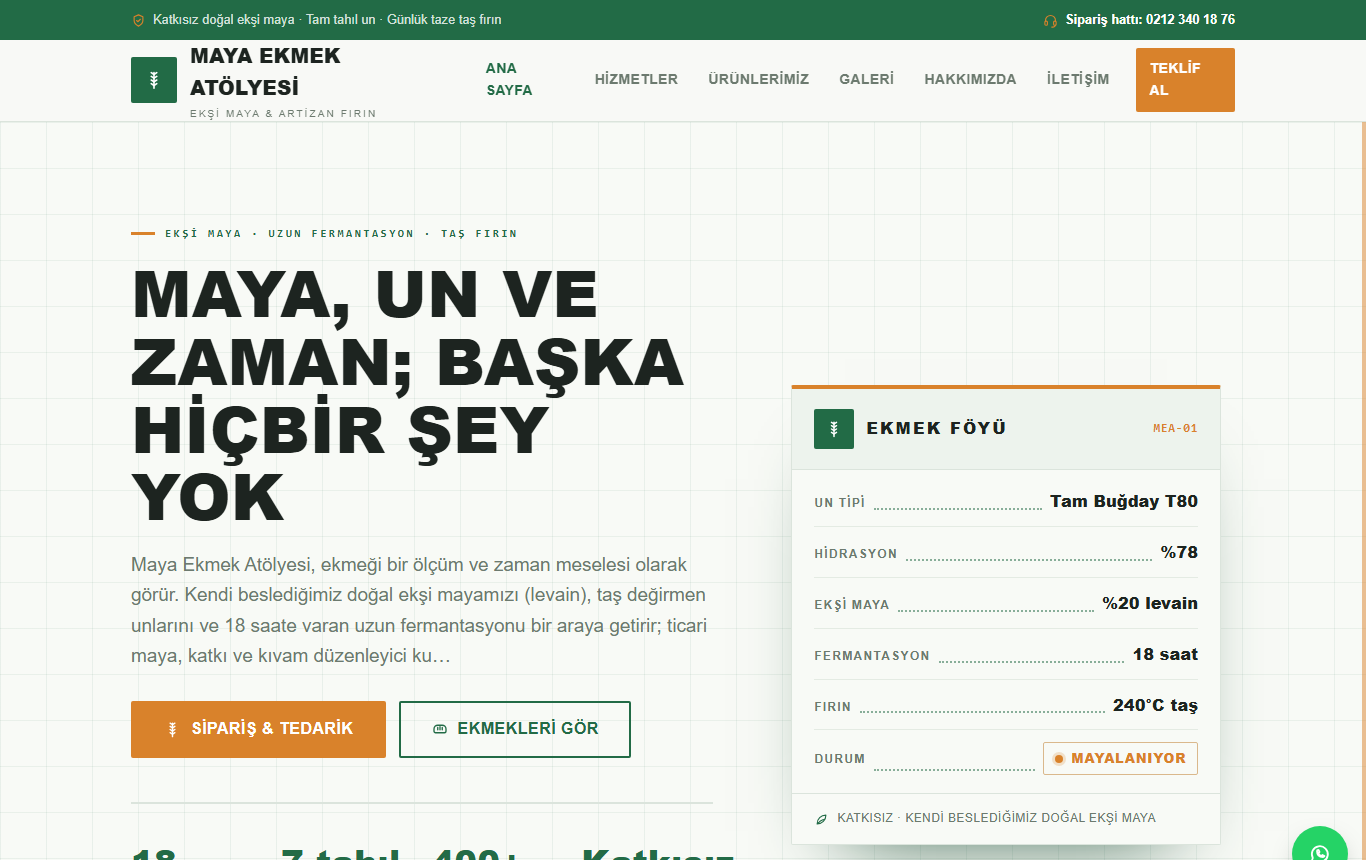Open the Galeri menu item

867,79
